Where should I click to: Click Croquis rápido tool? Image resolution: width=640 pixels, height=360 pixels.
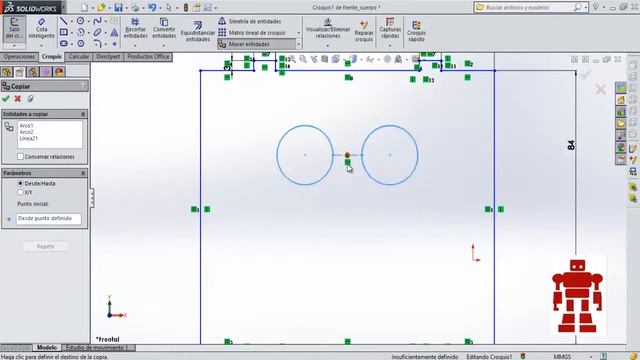point(416,31)
